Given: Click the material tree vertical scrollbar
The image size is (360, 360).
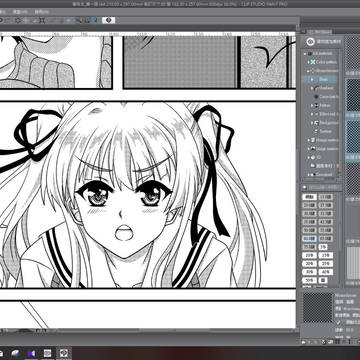Looking at the screenshot, I should pos(341,113).
